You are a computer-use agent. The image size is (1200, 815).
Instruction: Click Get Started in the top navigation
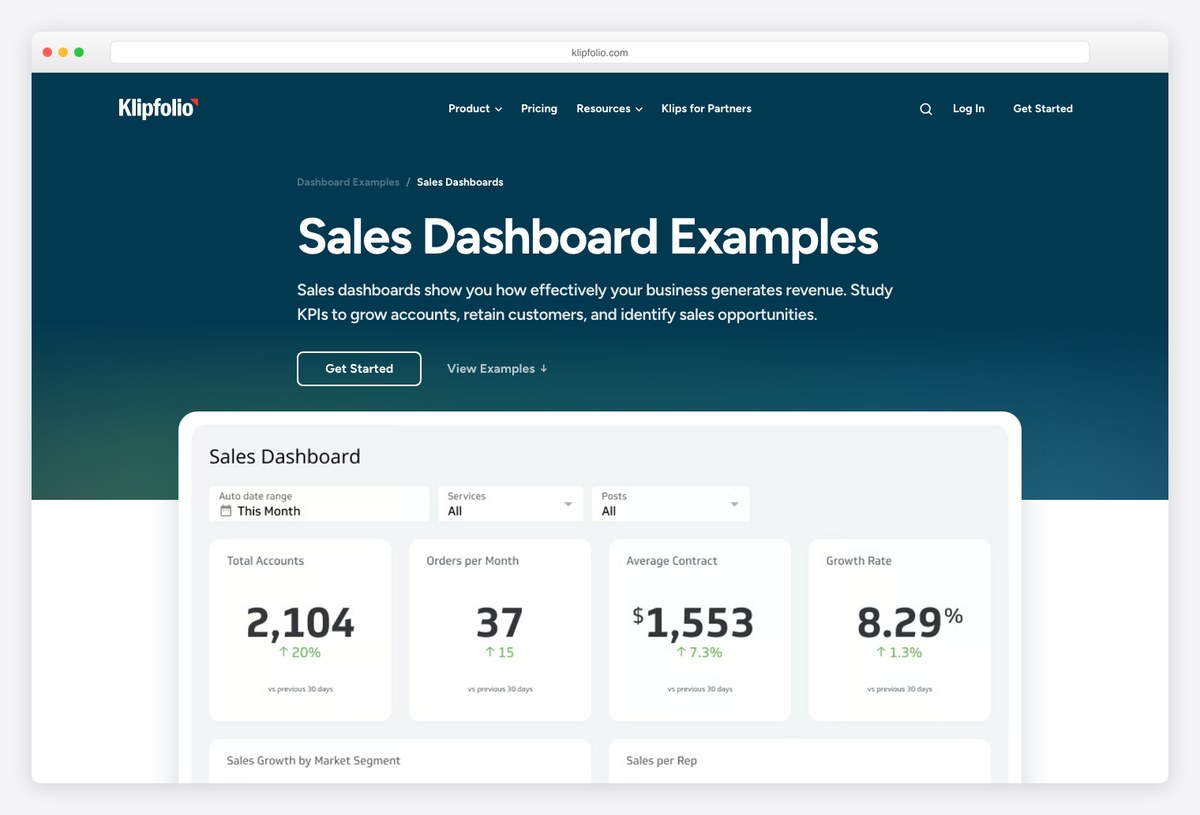coord(1043,109)
